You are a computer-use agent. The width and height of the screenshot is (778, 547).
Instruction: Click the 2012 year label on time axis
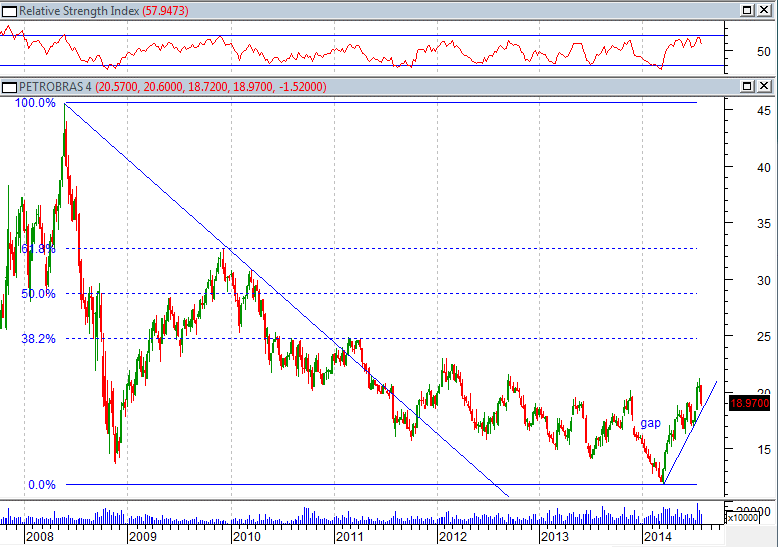(453, 537)
